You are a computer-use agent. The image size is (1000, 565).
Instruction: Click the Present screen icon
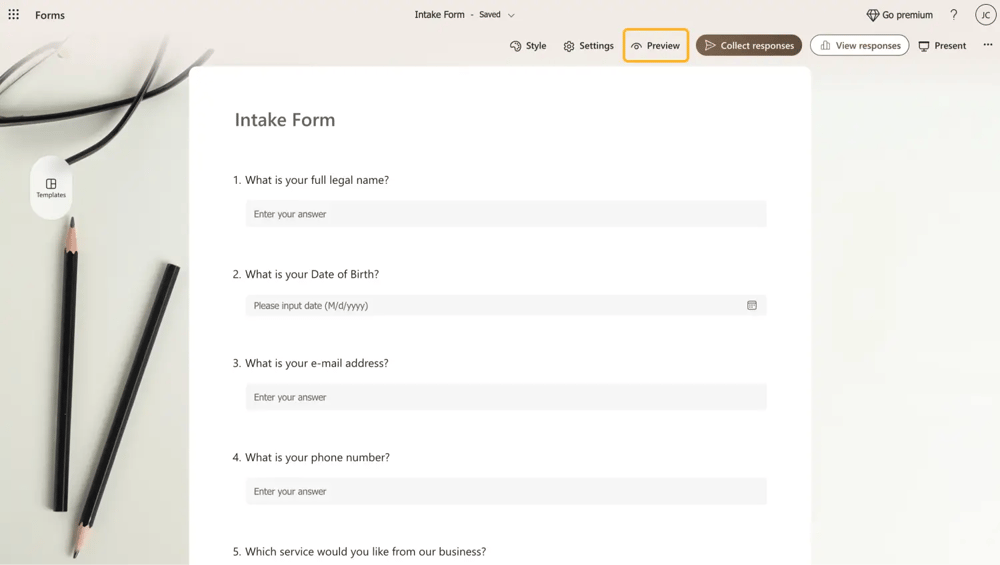tap(942, 46)
